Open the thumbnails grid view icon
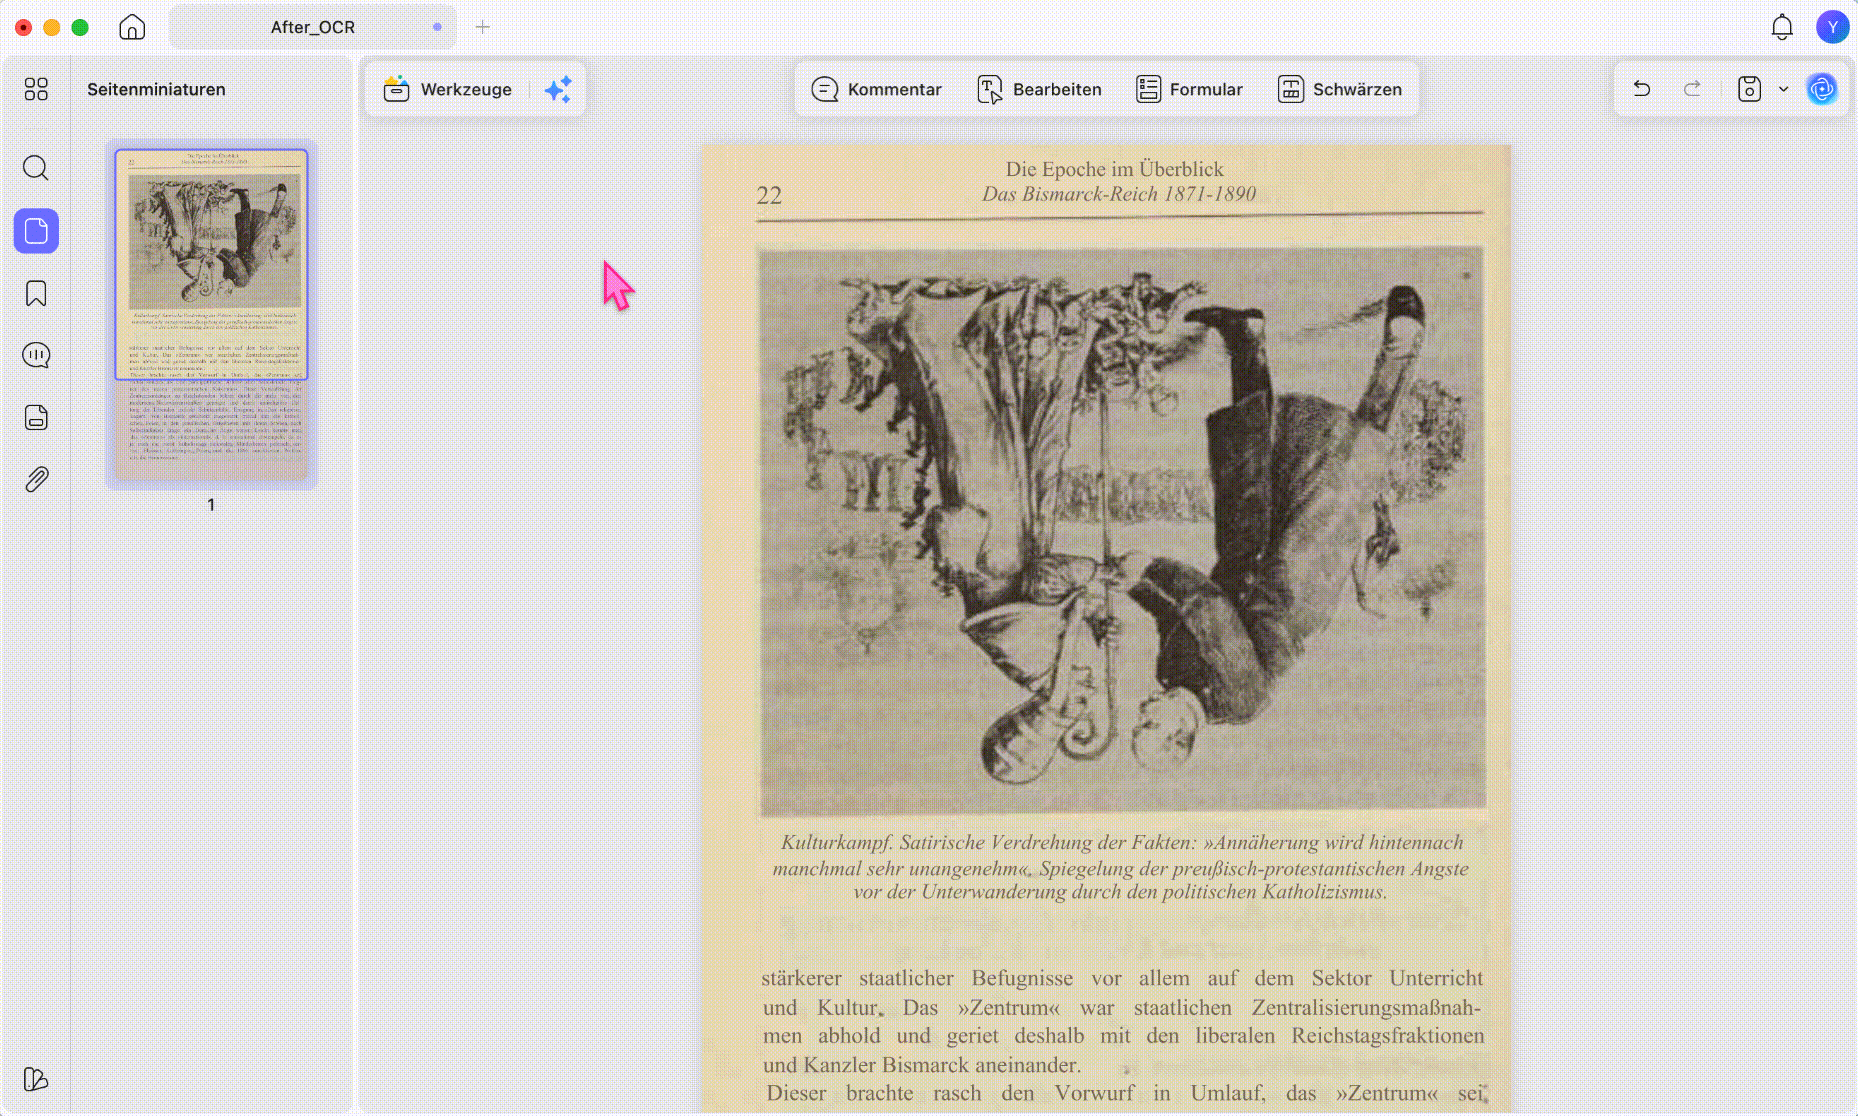The height and width of the screenshot is (1116, 1858). tap(36, 89)
